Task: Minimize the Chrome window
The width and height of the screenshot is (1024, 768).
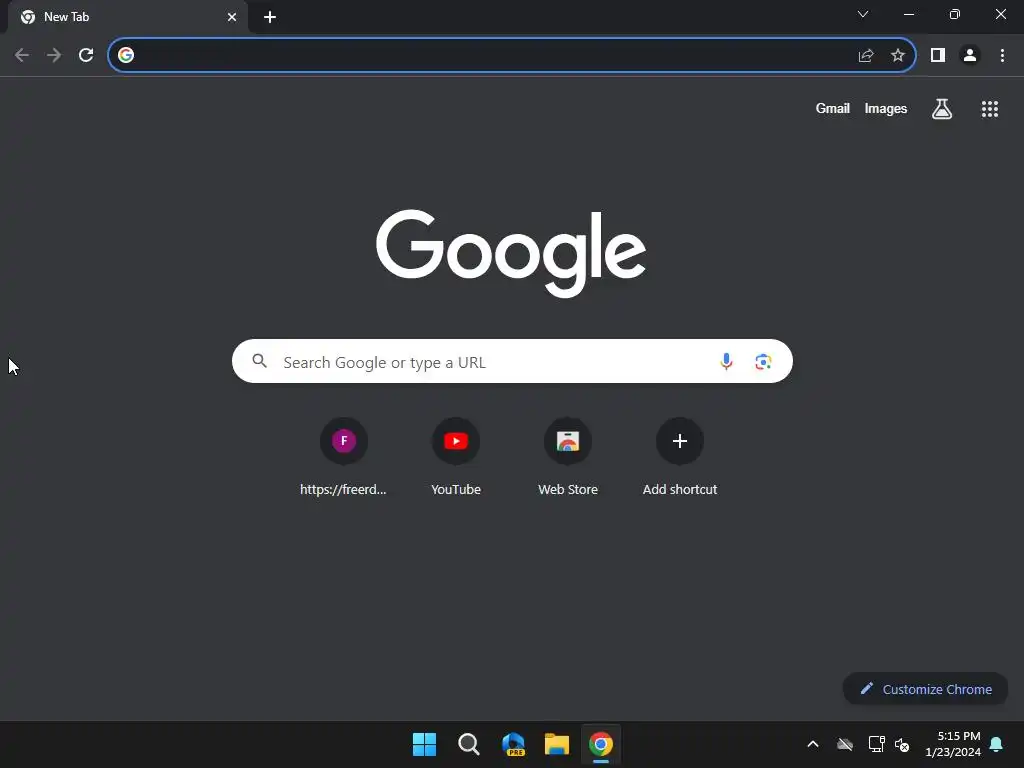Action: point(908,14)
